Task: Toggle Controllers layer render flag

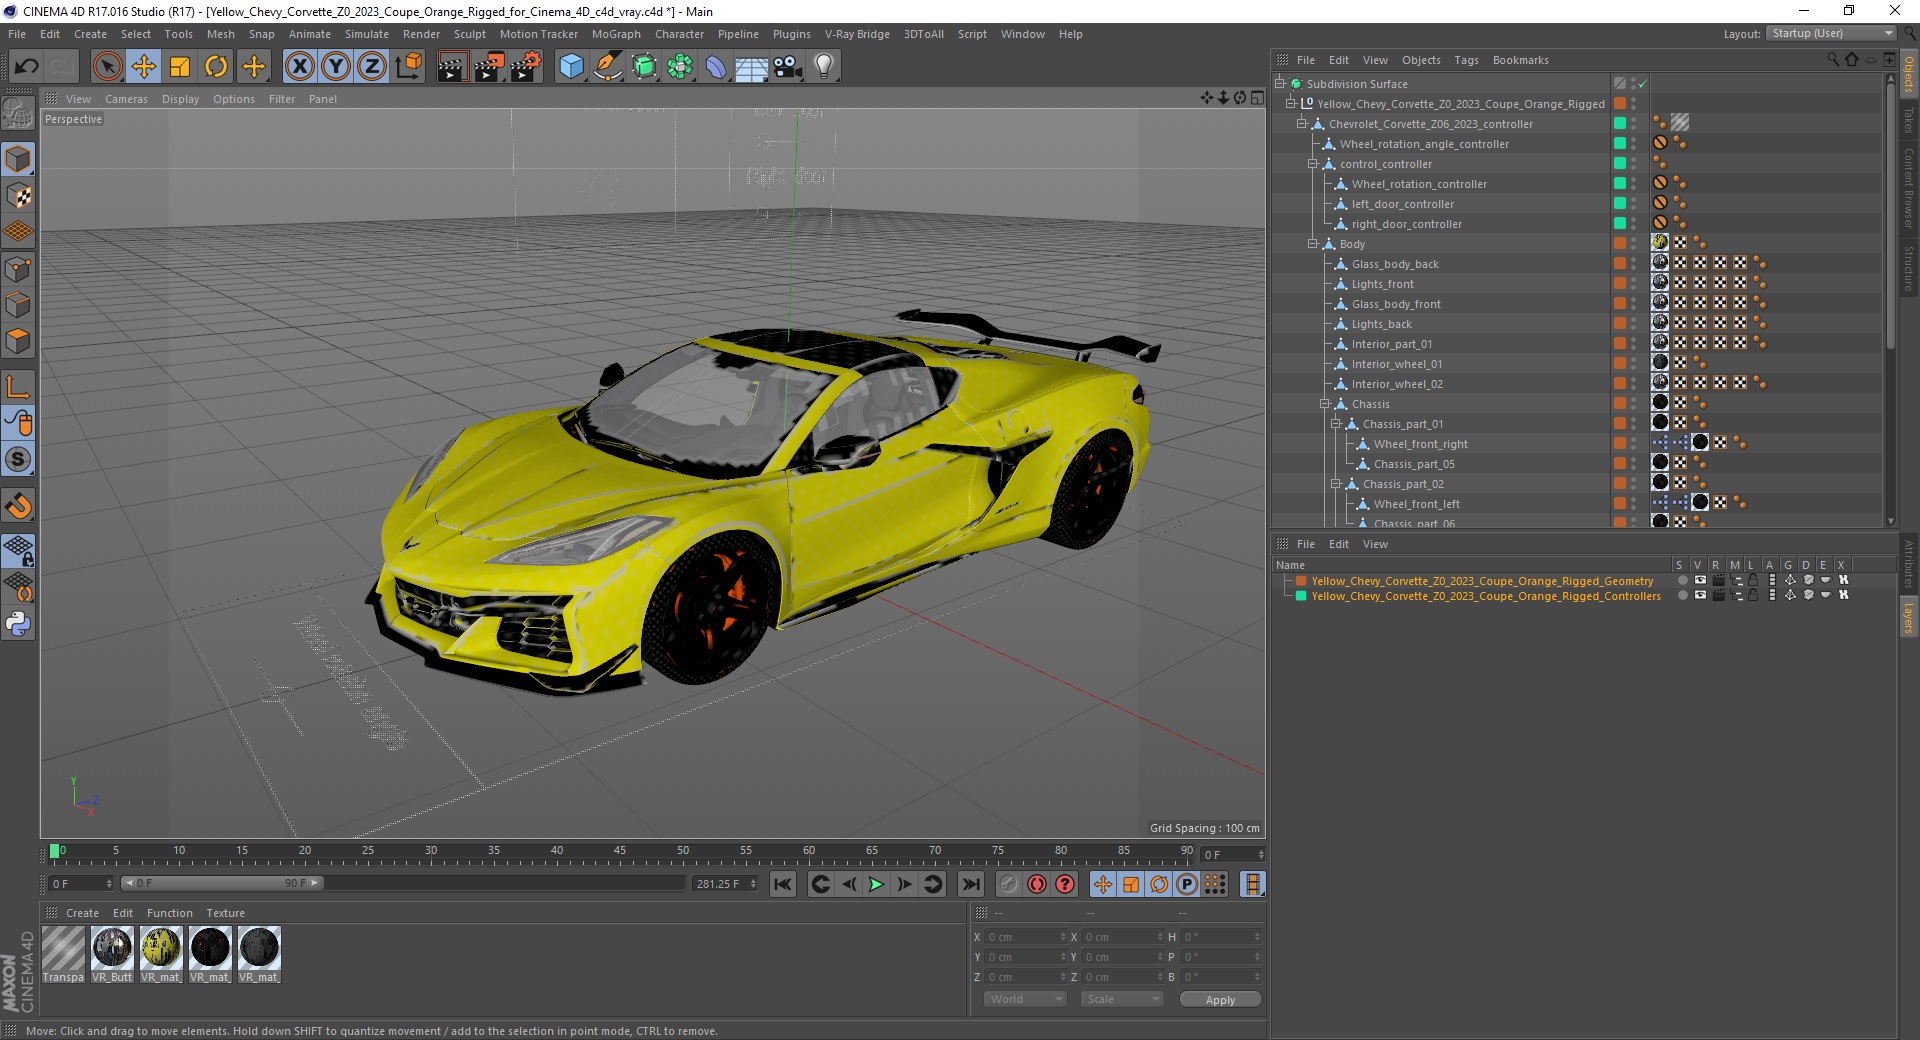Action: pyautogui.click(x=1718, y=596)
